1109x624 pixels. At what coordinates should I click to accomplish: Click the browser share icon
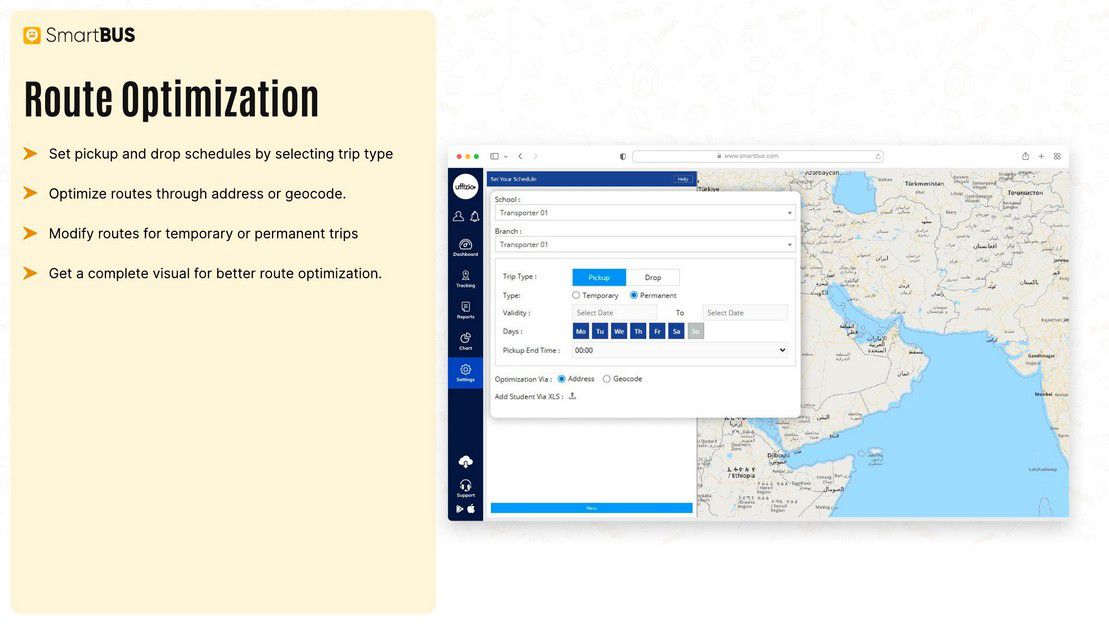pos(1025,156)
